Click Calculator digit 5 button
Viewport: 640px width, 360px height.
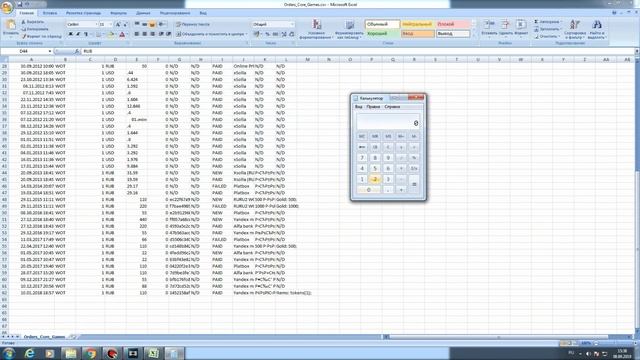click(375, 168)
